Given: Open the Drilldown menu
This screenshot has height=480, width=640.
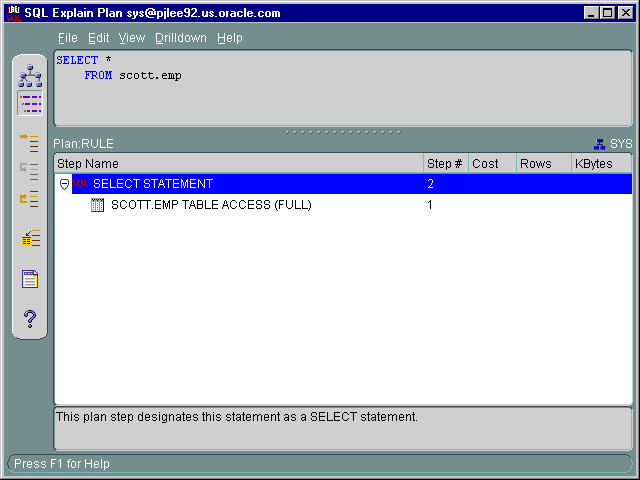Looking at the screenshot, I should [x=180, y=38].
